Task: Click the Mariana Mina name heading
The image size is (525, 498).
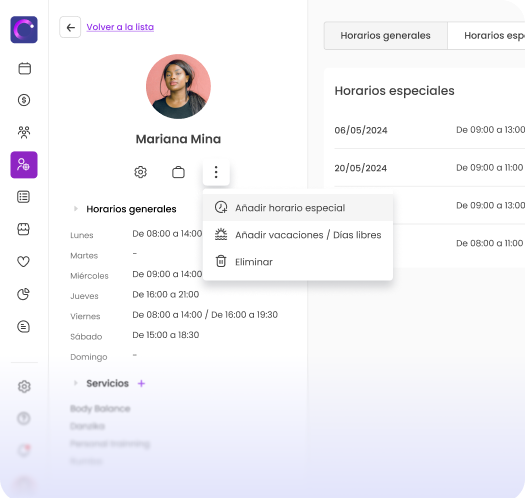Action: 178,139
